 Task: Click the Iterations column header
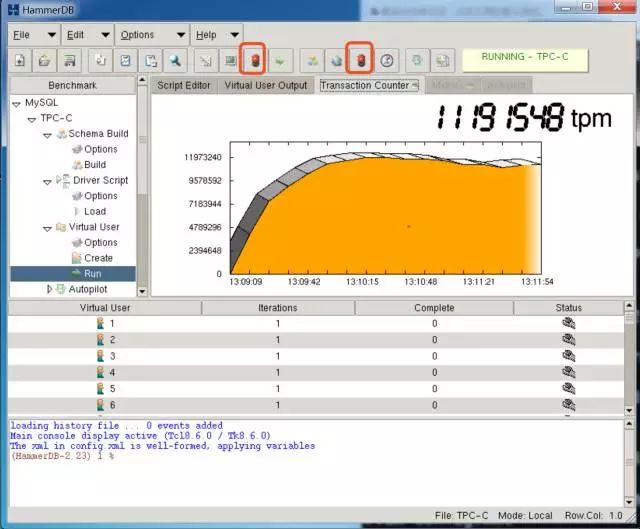click(x=278, y=308)
